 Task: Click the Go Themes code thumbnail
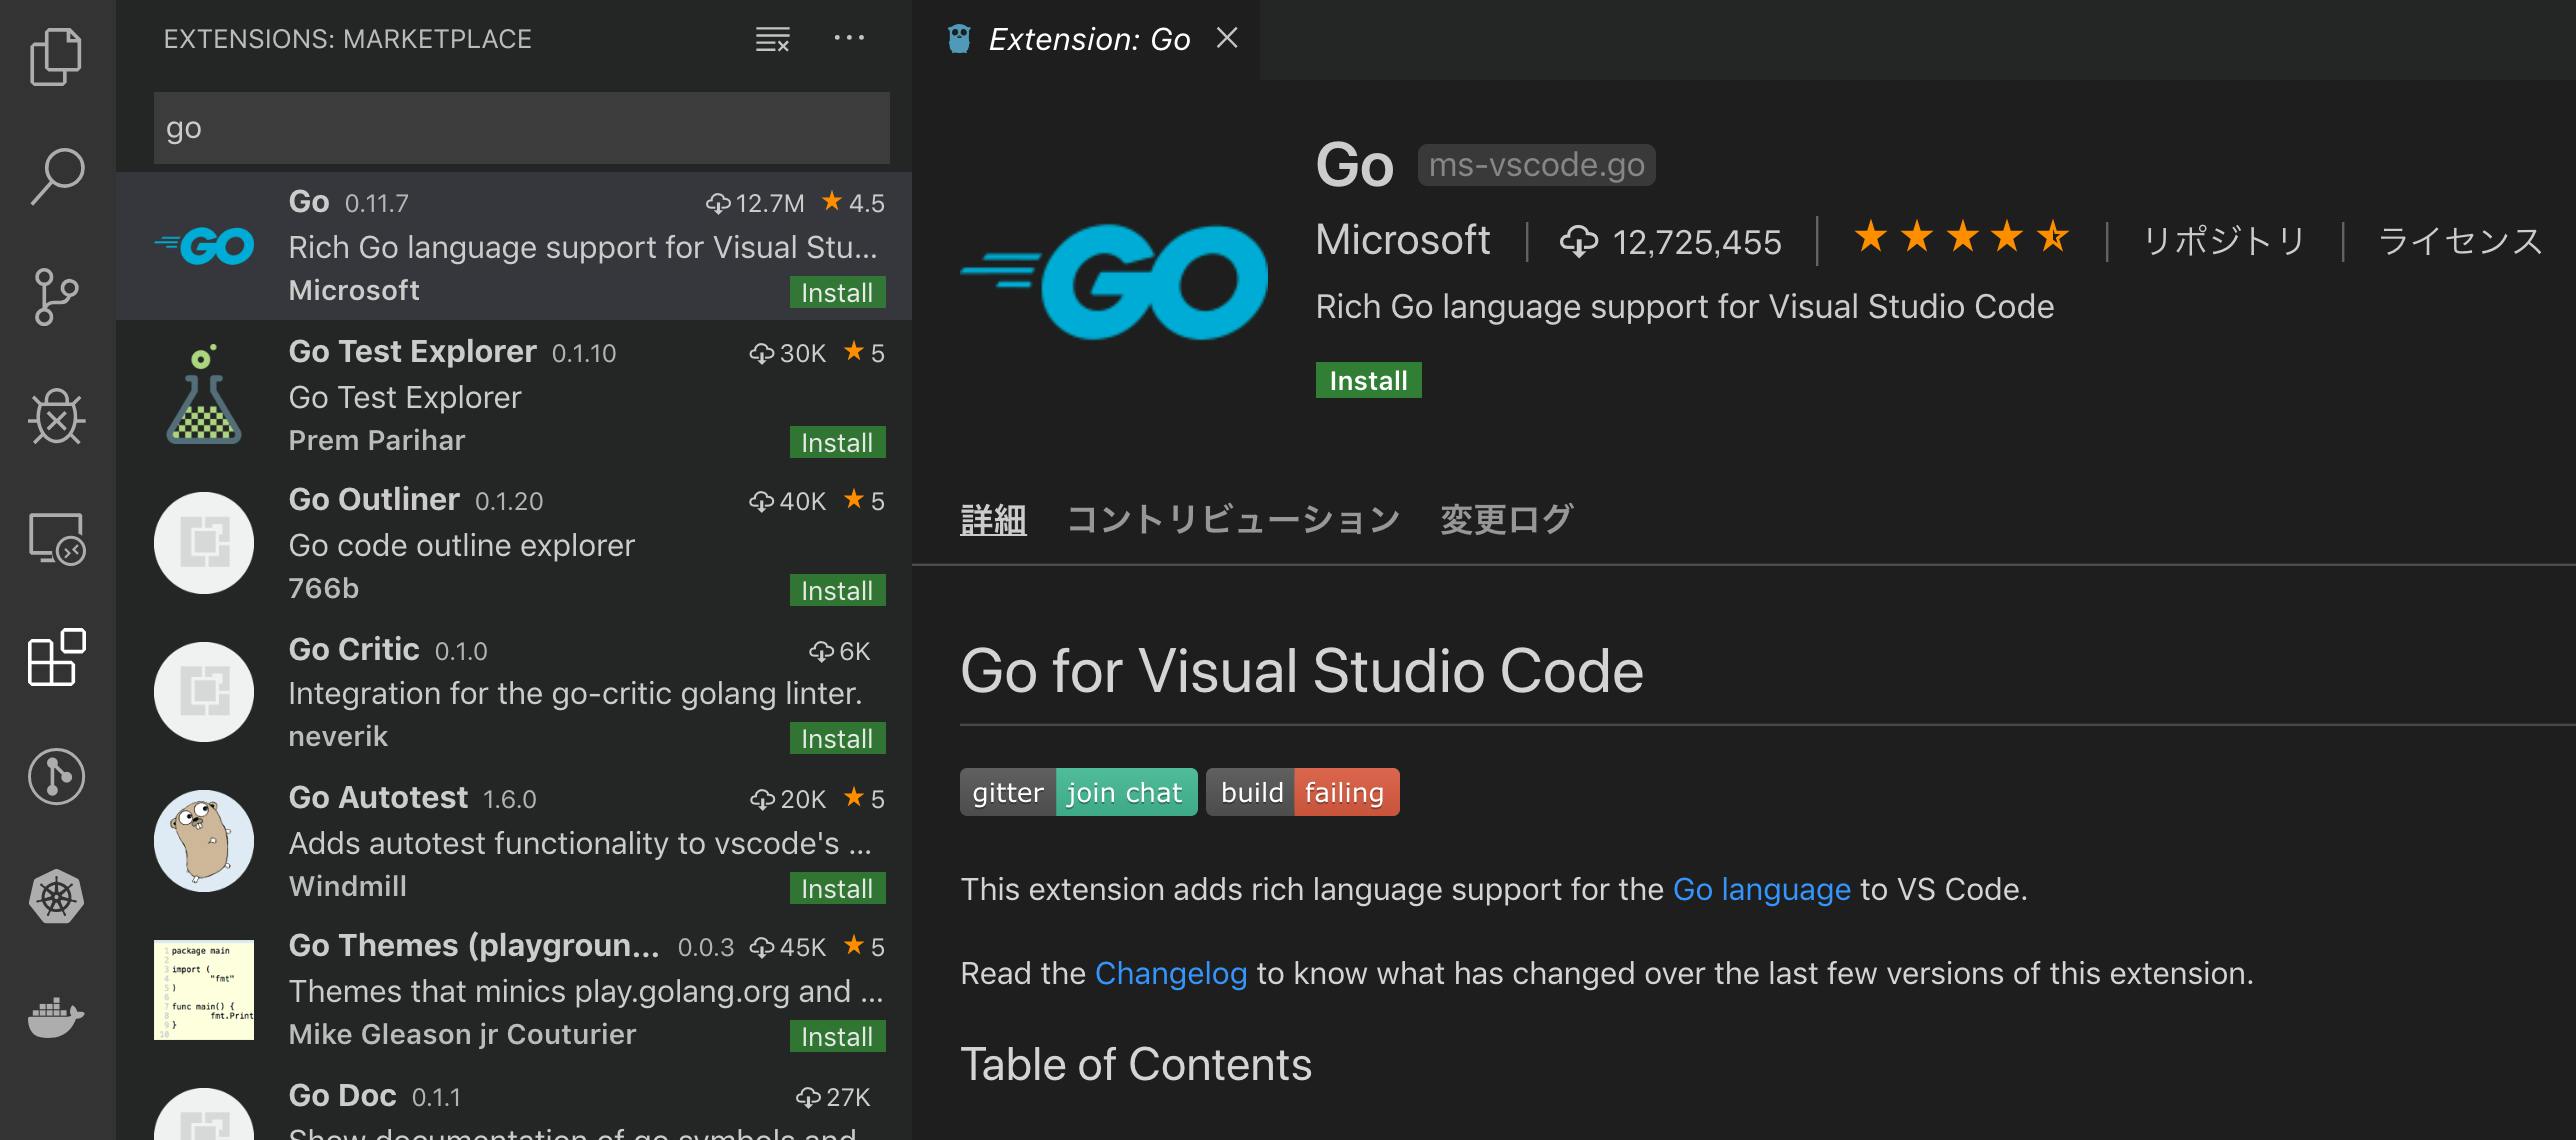click(204, 990)
